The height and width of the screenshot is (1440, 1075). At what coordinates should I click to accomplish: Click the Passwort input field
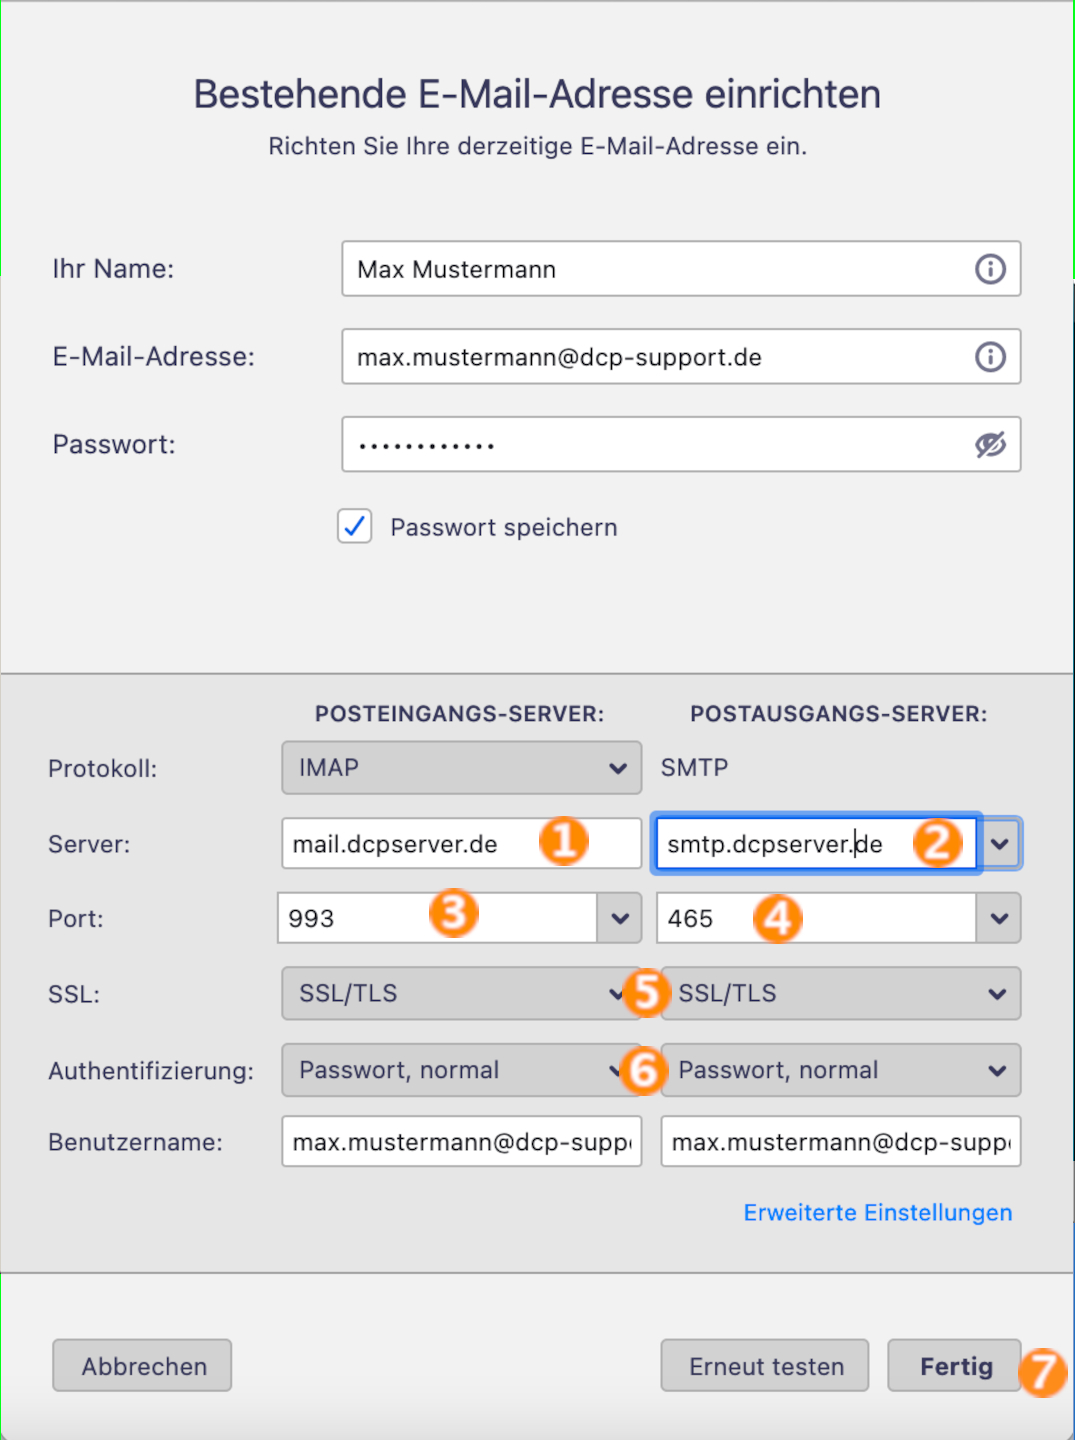click(x=681, y=444)
